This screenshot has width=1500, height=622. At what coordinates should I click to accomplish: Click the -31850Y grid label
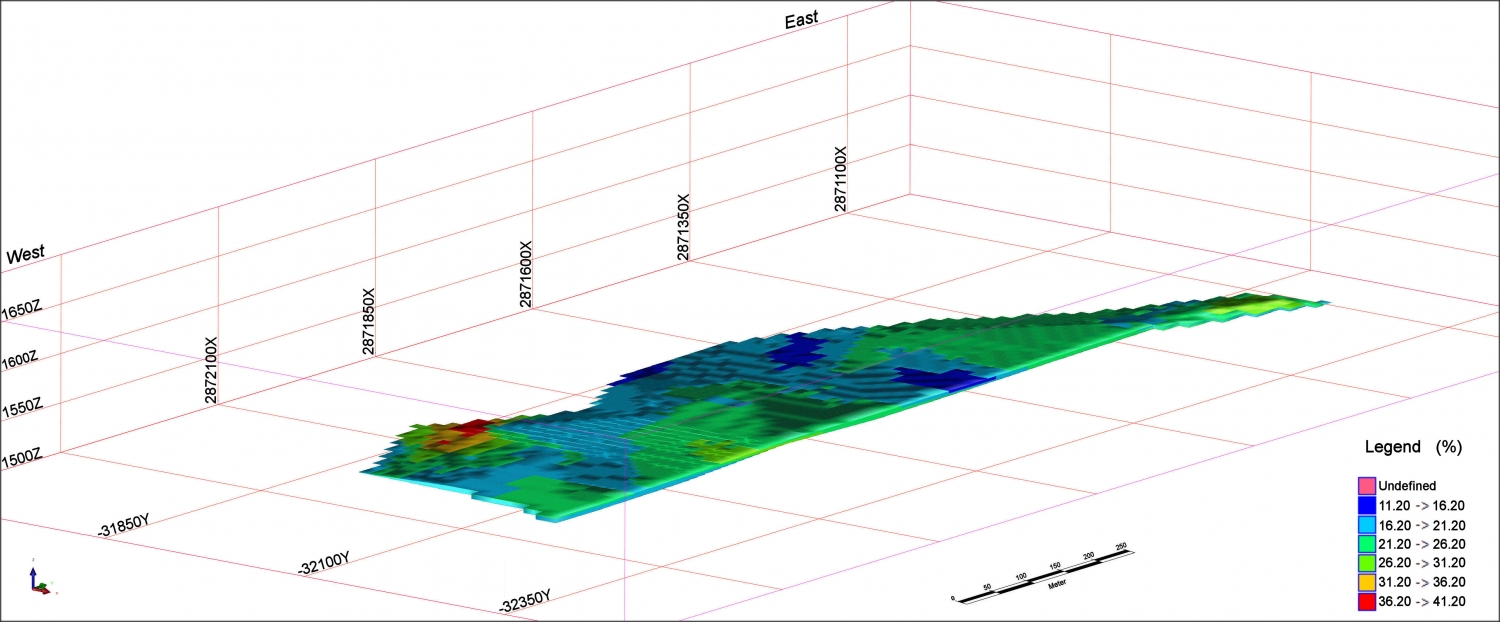coord(124,525)
